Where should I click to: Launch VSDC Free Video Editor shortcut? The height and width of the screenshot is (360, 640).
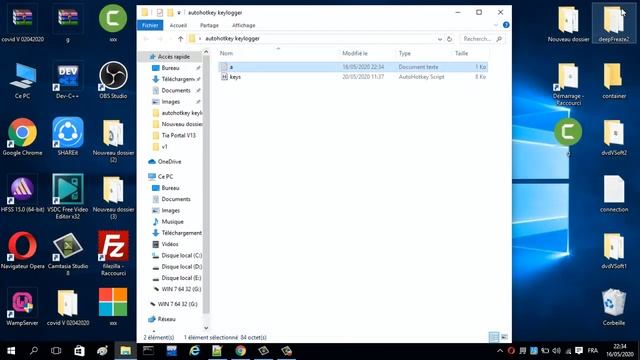68,197
